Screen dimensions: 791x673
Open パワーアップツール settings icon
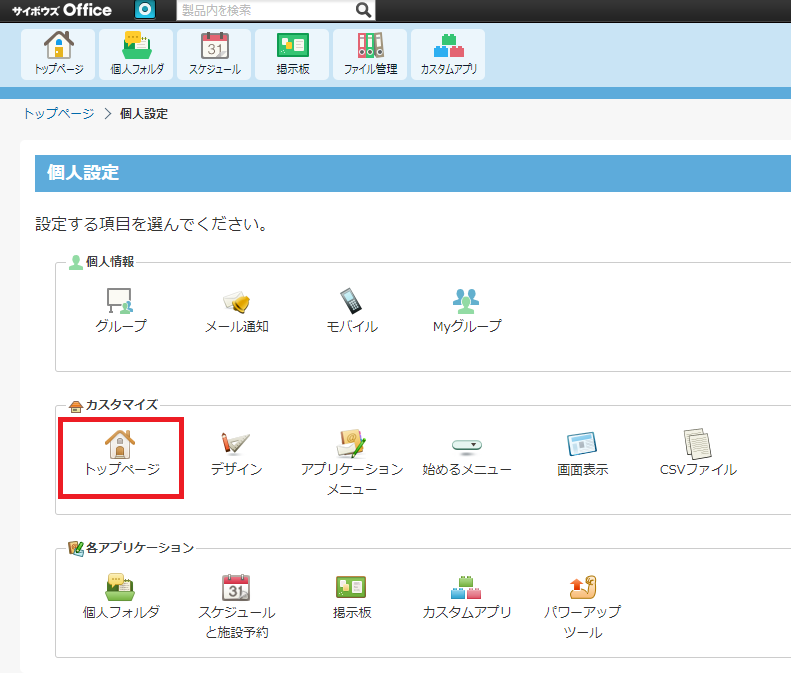point(582,587)
